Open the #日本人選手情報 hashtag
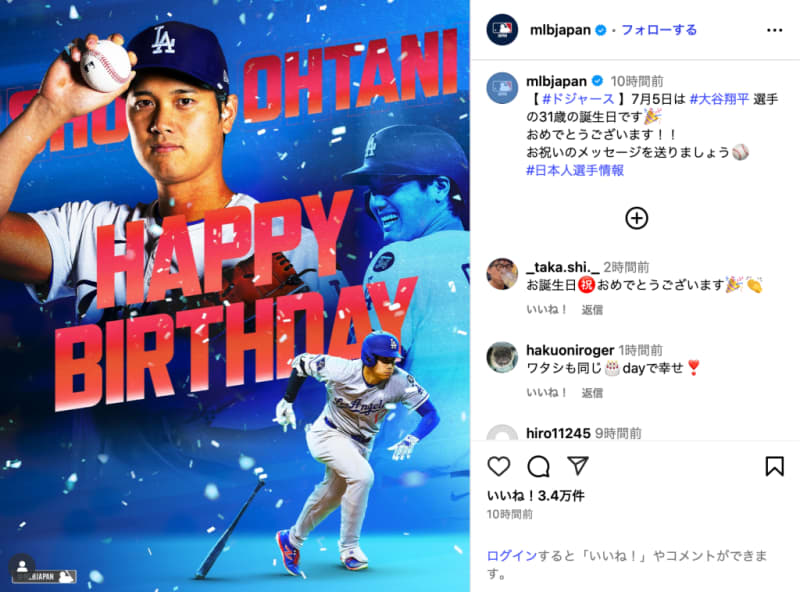This screenshot has height=592, width=800. click(x=575, y=170)
